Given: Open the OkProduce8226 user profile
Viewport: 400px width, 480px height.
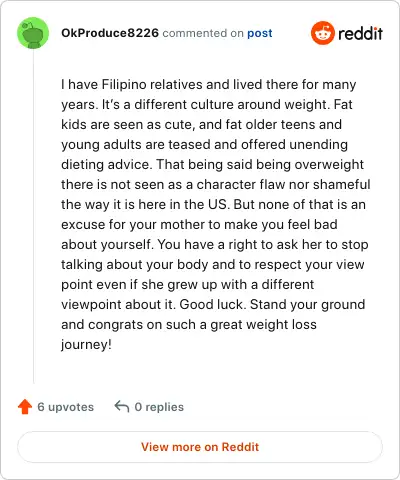Looking at the screenshot, I should pos(110,33).
